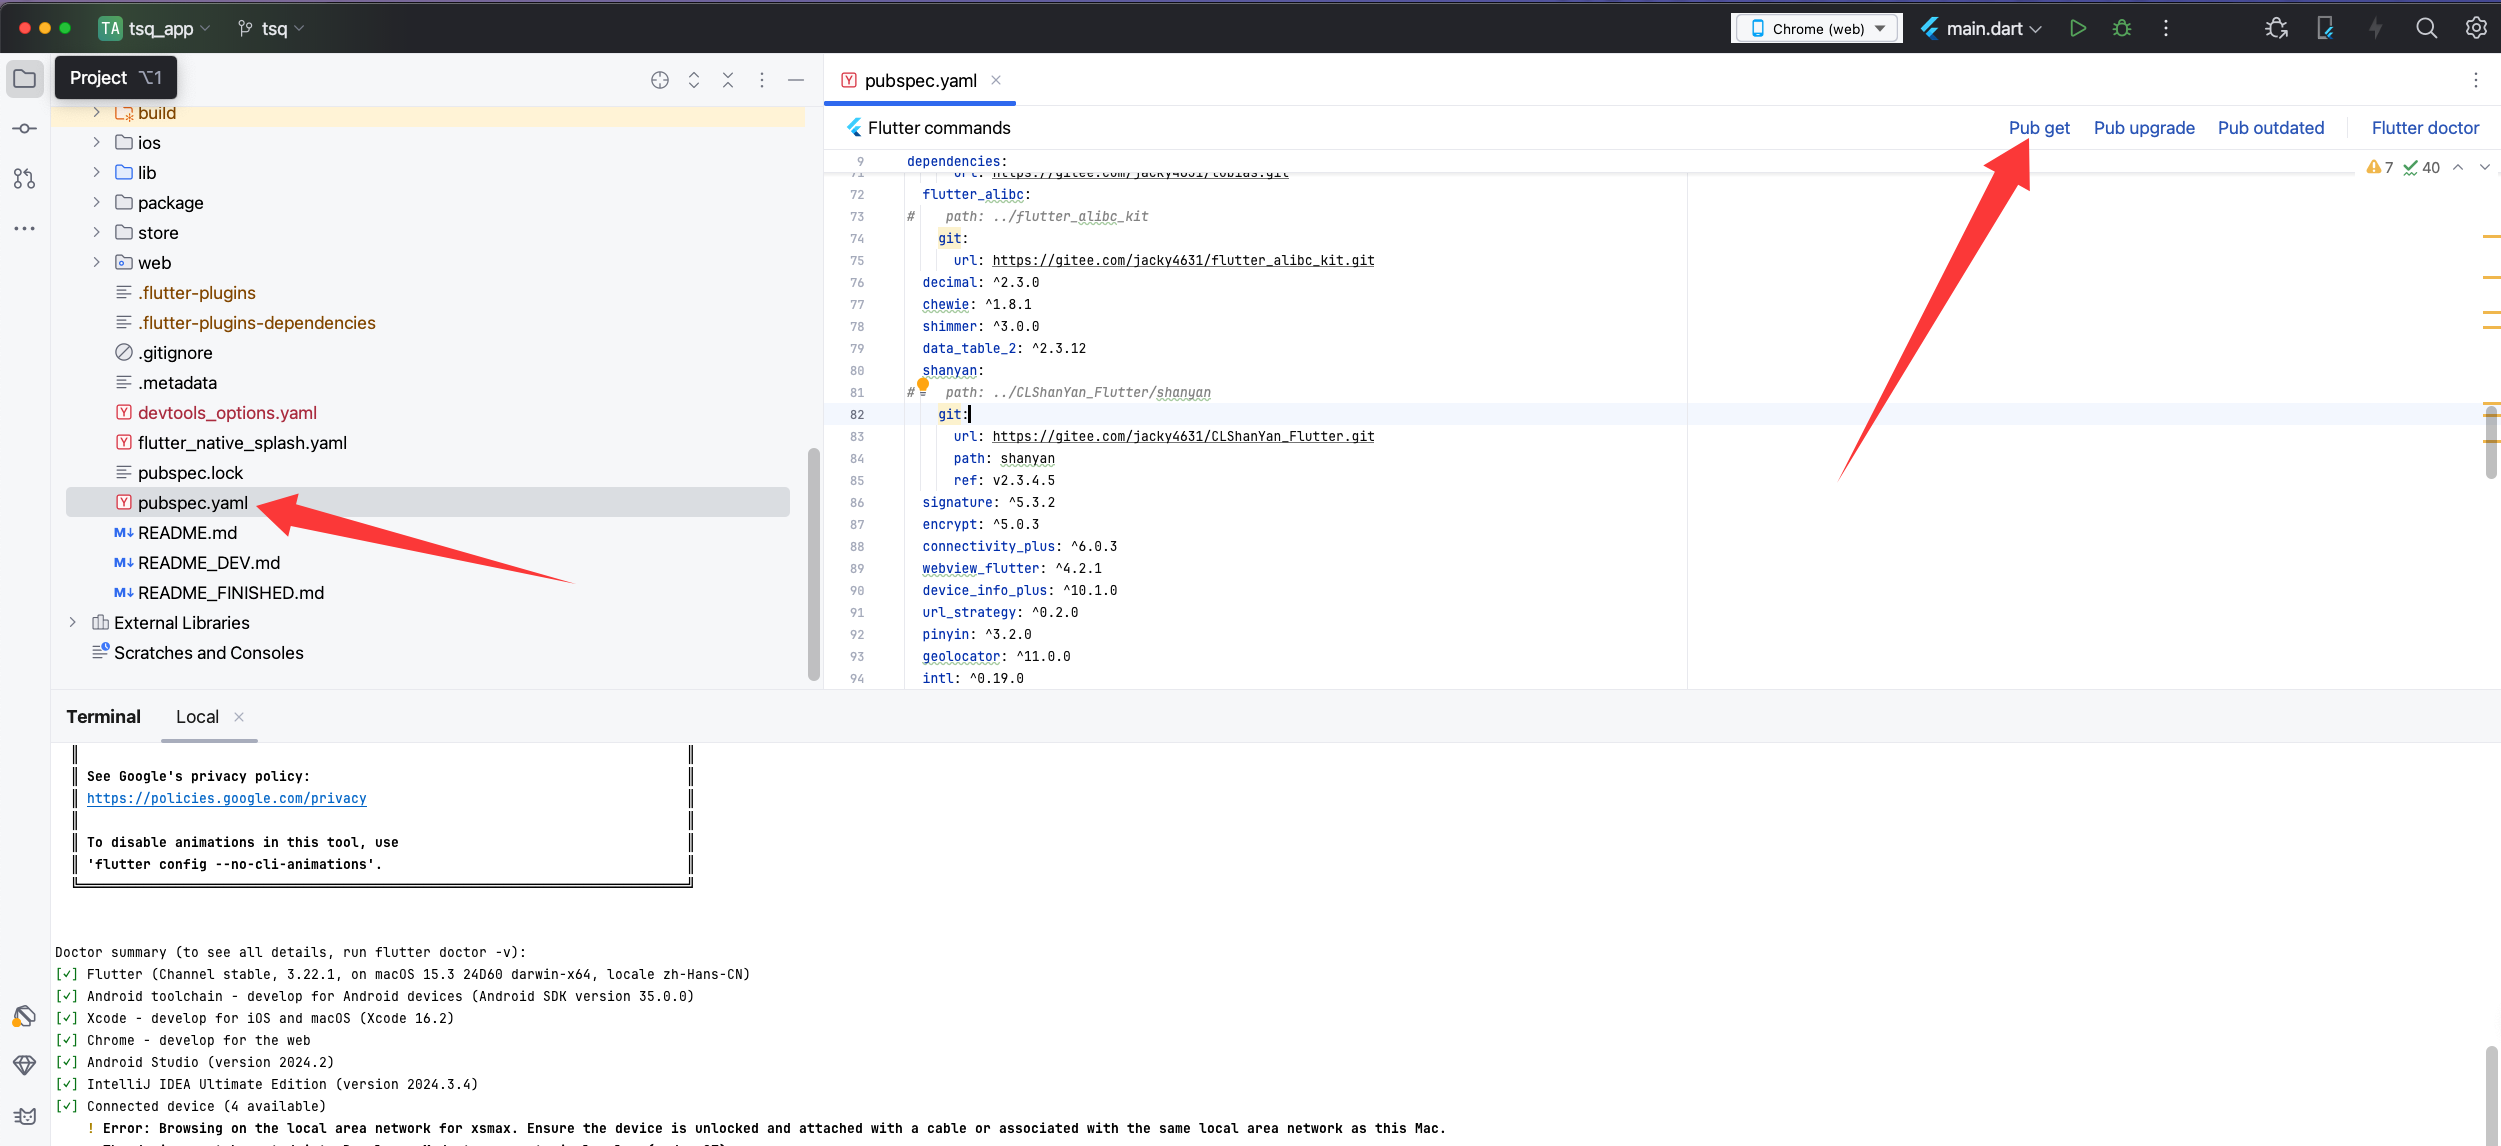
Task: Hide the Project panel with minus
Action: 796,80
